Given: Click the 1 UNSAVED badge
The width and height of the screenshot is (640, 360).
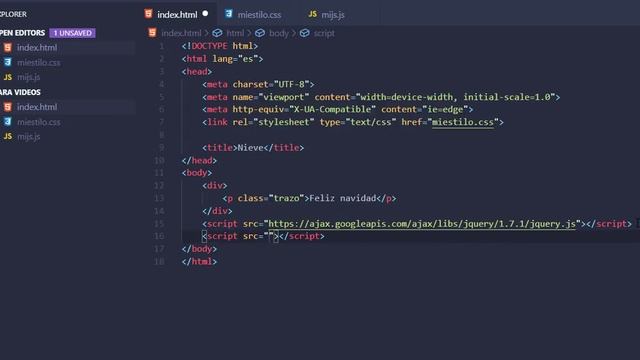Looking at the screenshot, I should [x=73, y=33].
